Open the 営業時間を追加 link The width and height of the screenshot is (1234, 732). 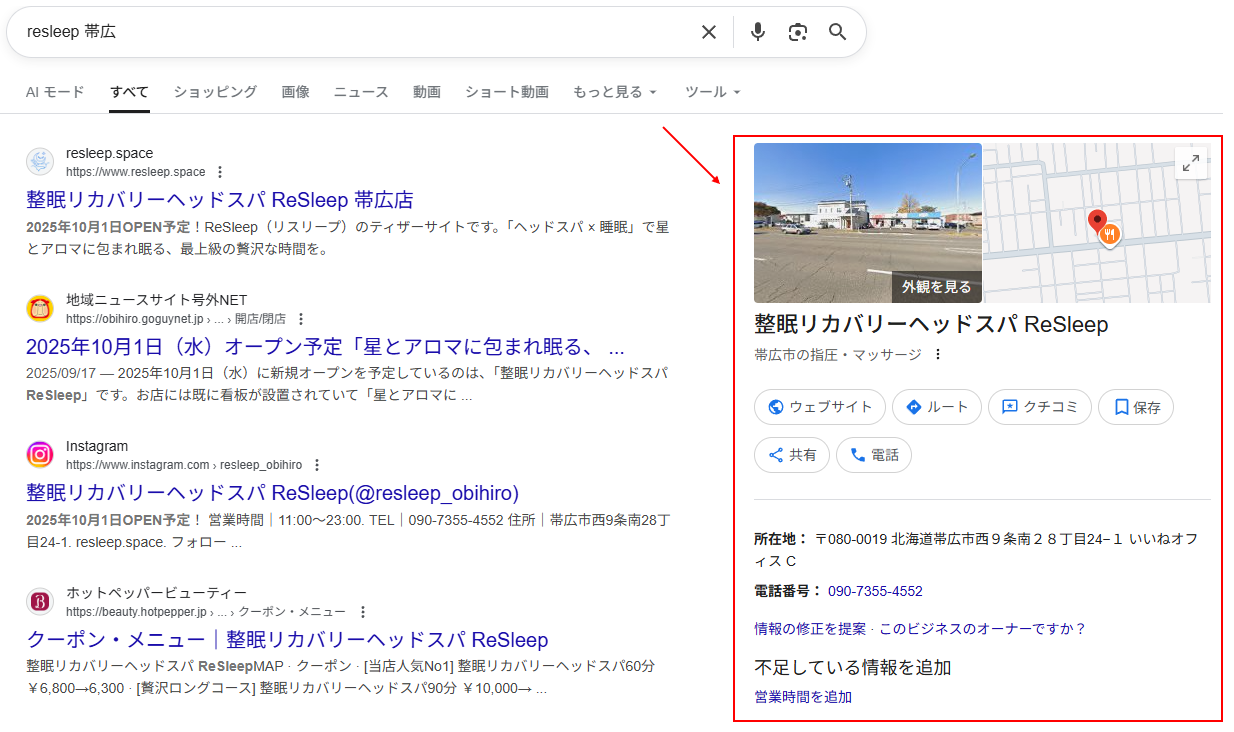point(803,697)
